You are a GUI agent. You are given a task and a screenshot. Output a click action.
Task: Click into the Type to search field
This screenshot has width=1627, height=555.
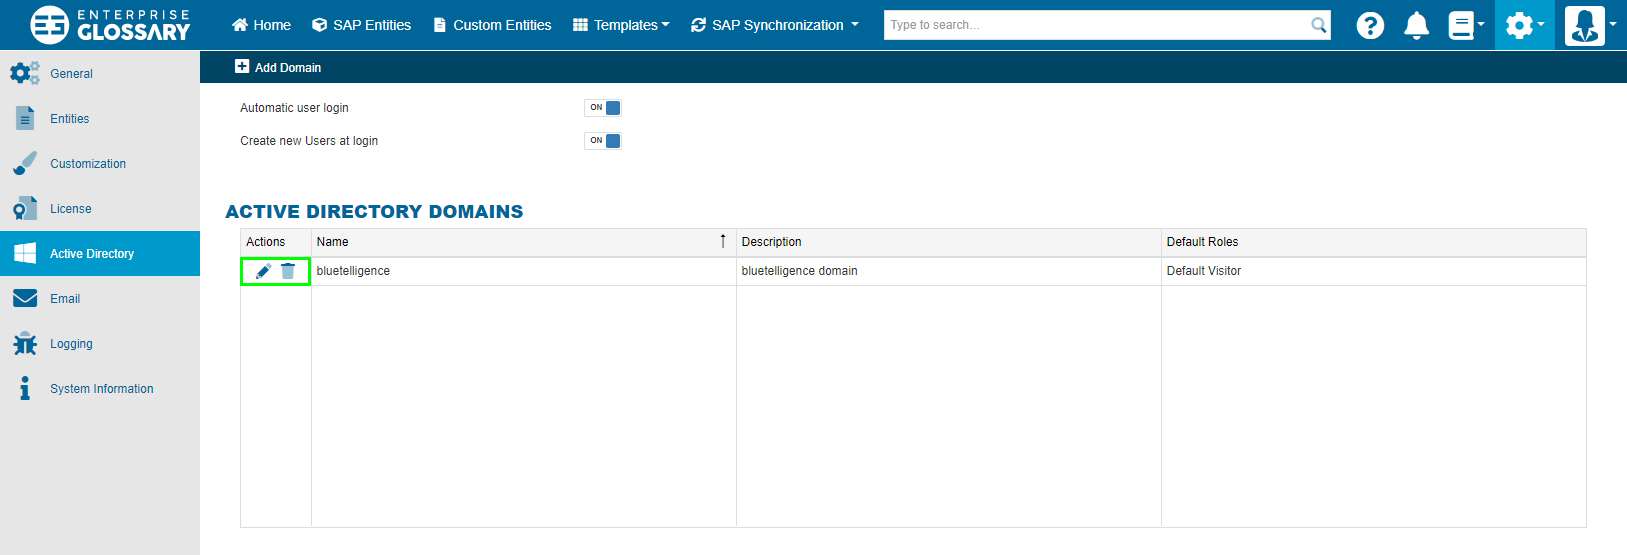tap(1095, 25)
